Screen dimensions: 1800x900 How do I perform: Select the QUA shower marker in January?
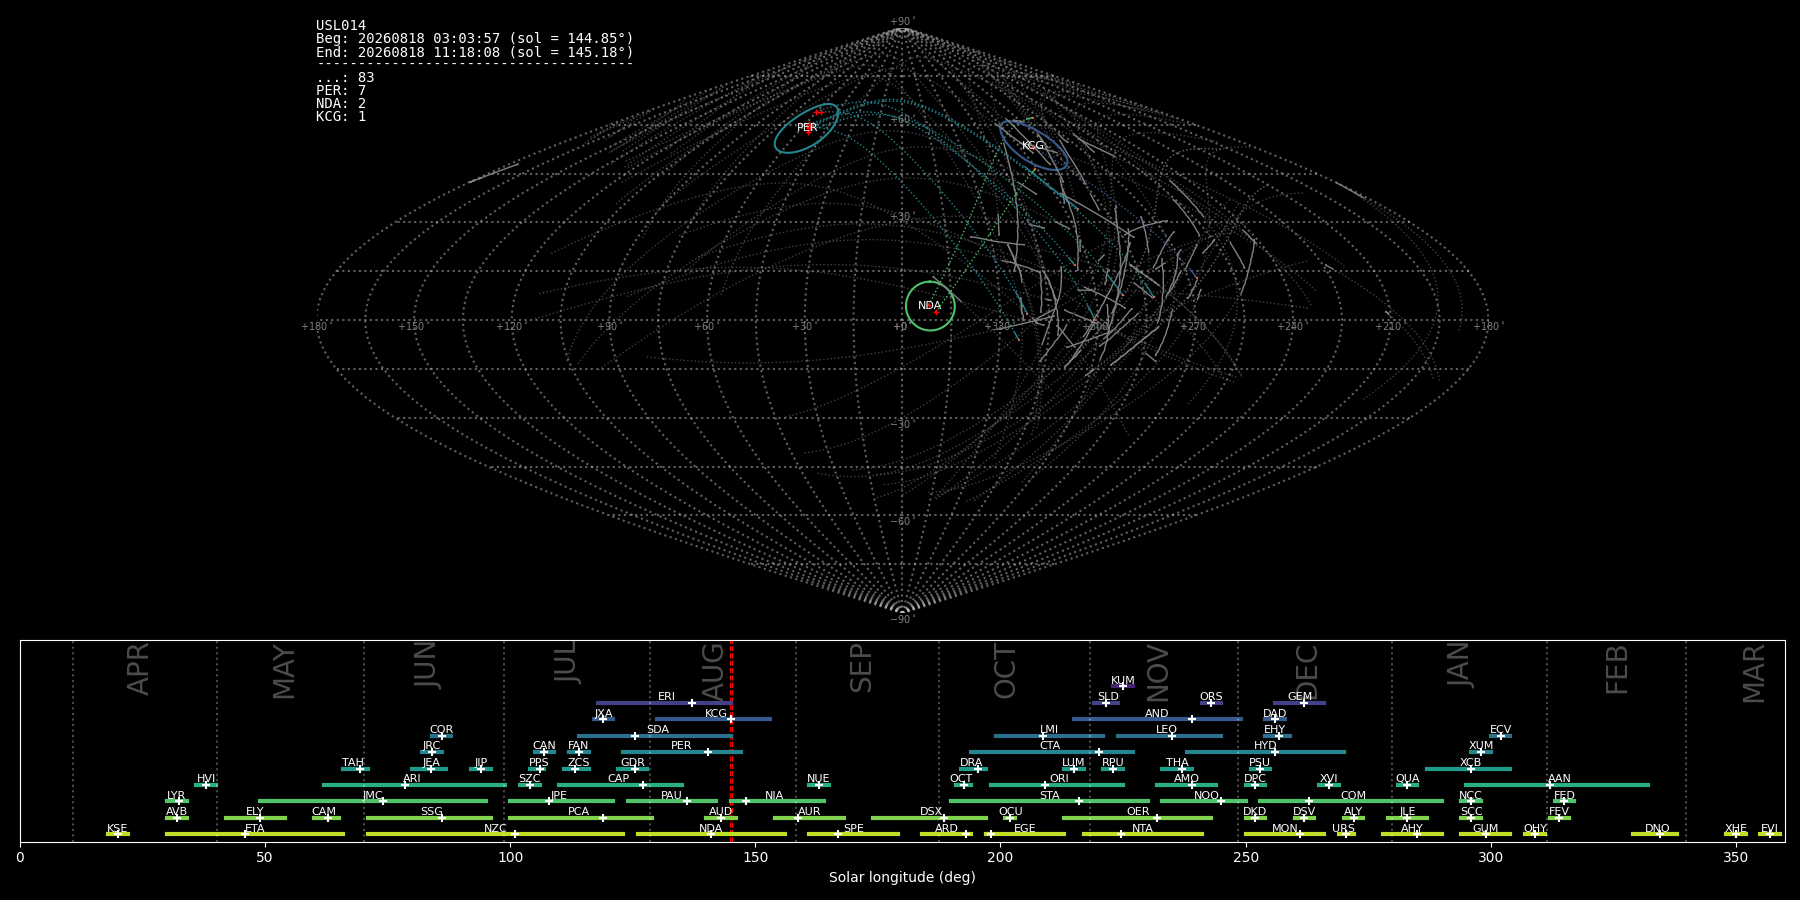click(1406, 785)
